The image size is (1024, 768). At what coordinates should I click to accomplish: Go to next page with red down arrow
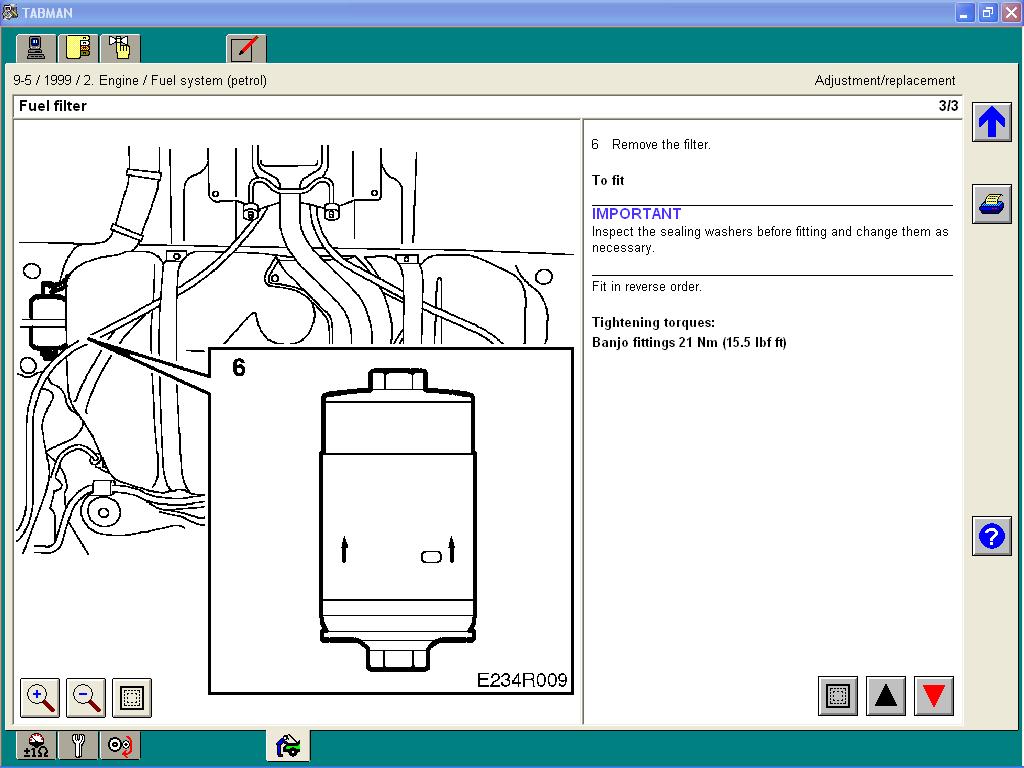[x=934, y=696]
